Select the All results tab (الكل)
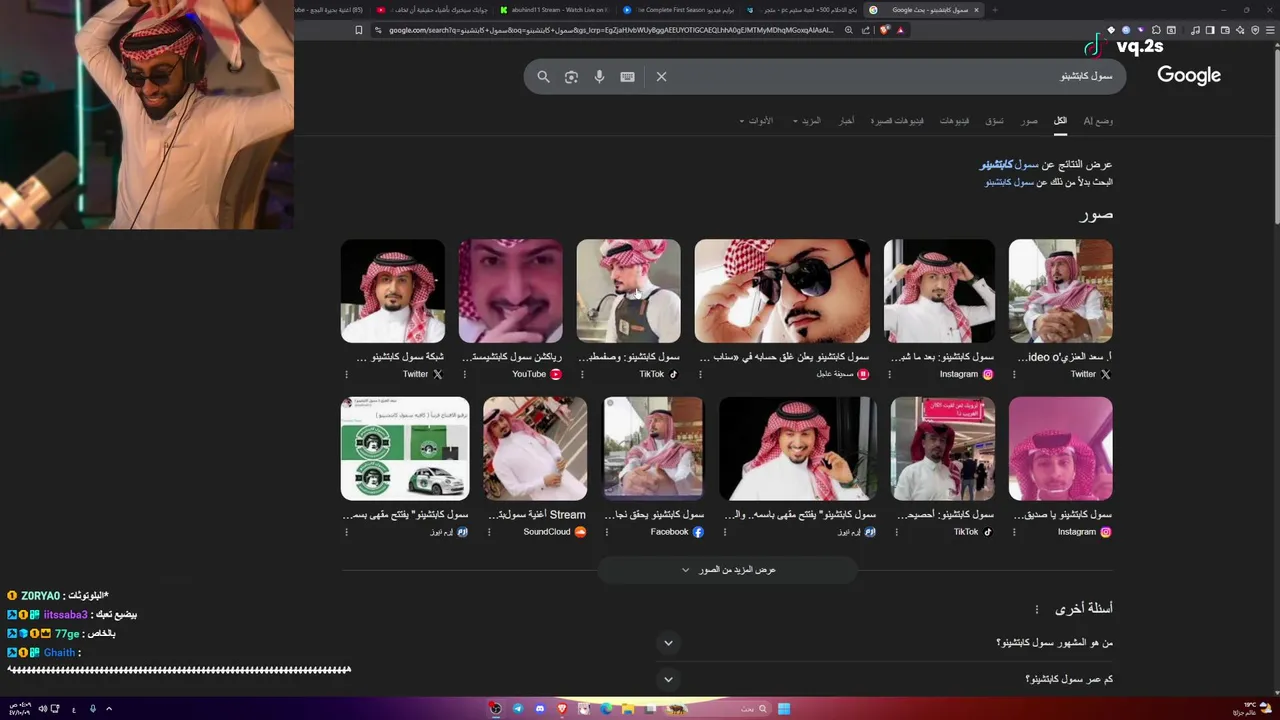 (1060, 121)
